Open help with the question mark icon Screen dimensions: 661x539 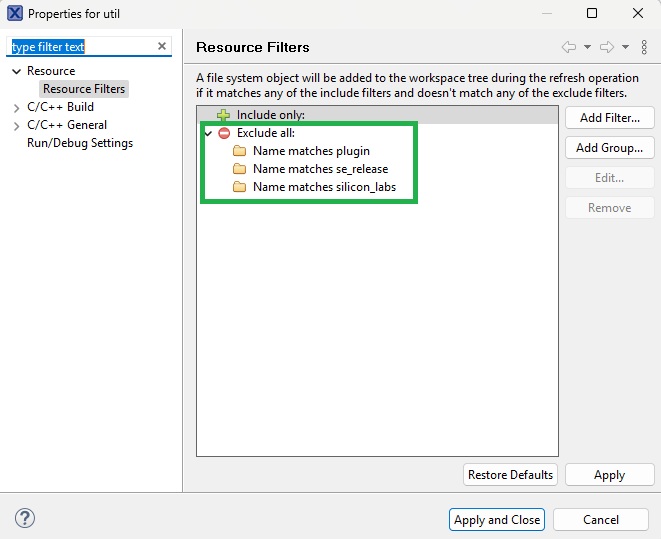25,518
